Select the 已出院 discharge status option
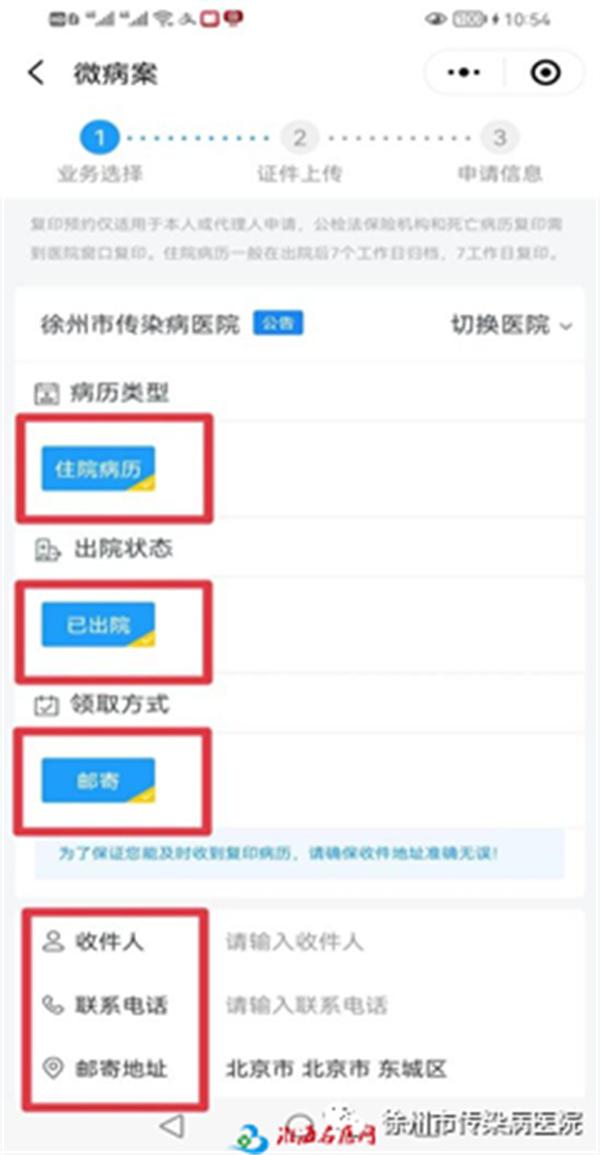 coord(98,625)
